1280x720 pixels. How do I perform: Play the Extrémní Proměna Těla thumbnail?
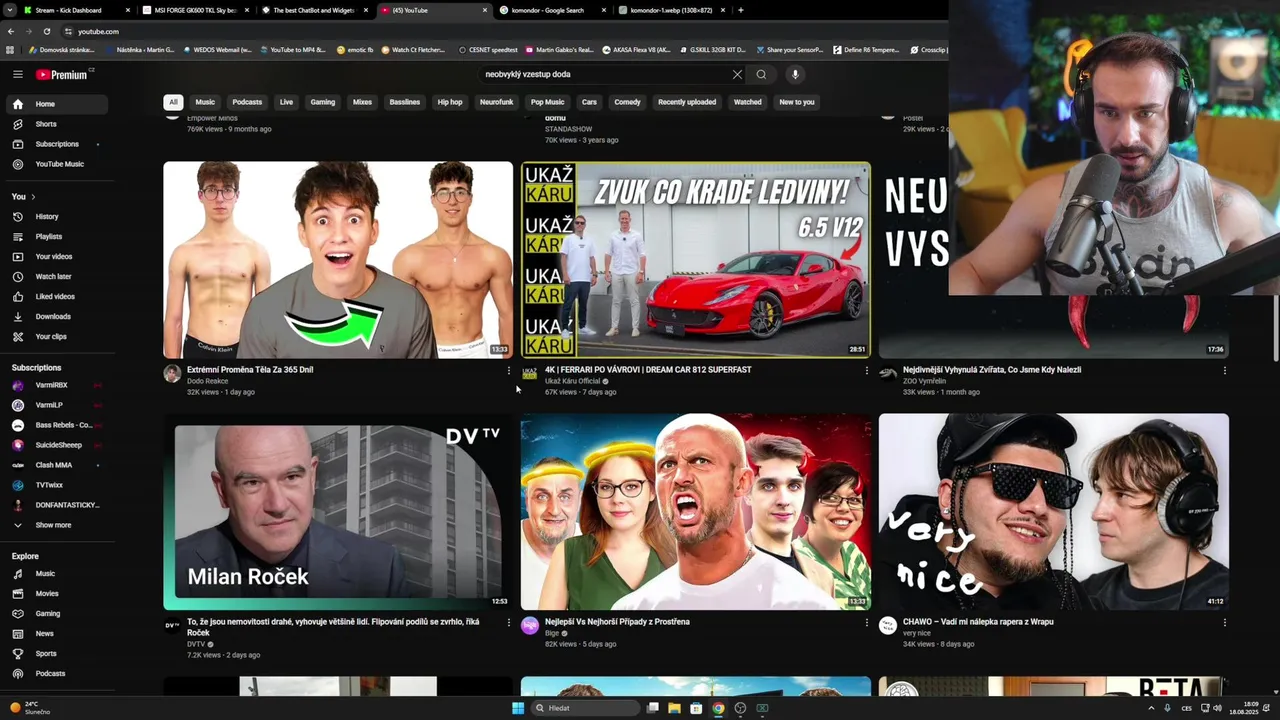tap(338, 260)
